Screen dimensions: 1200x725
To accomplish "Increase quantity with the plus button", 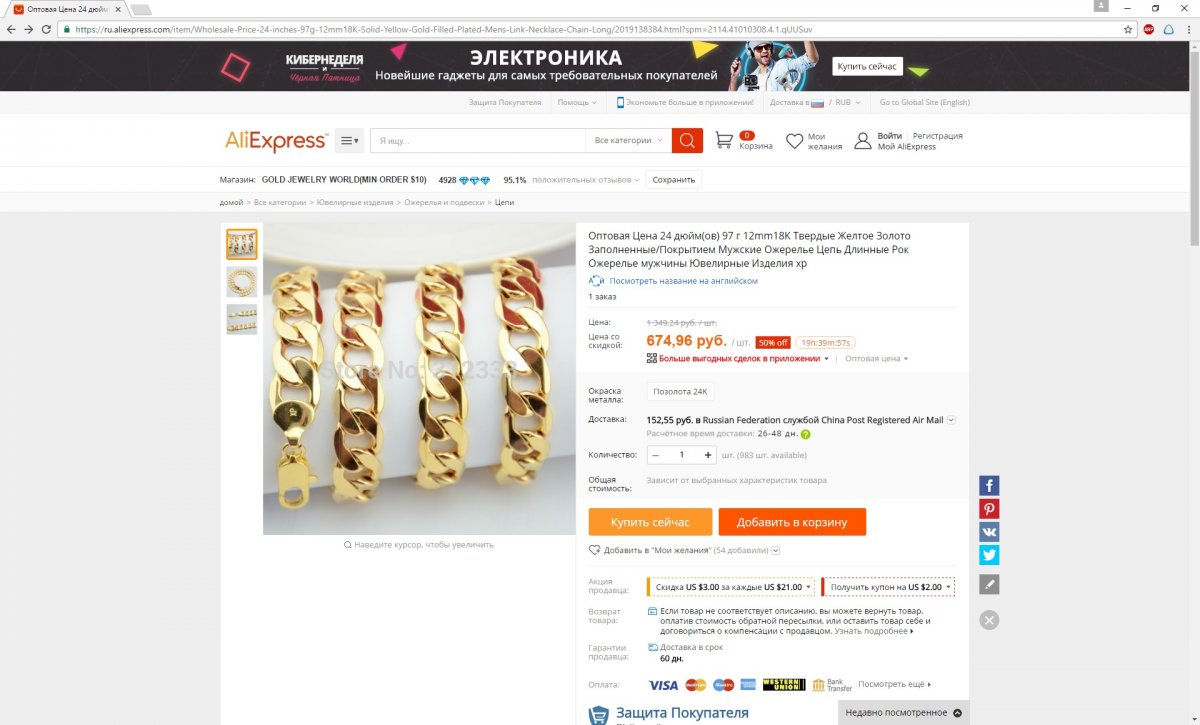I will pyautogui.click(x=708, y=454).
